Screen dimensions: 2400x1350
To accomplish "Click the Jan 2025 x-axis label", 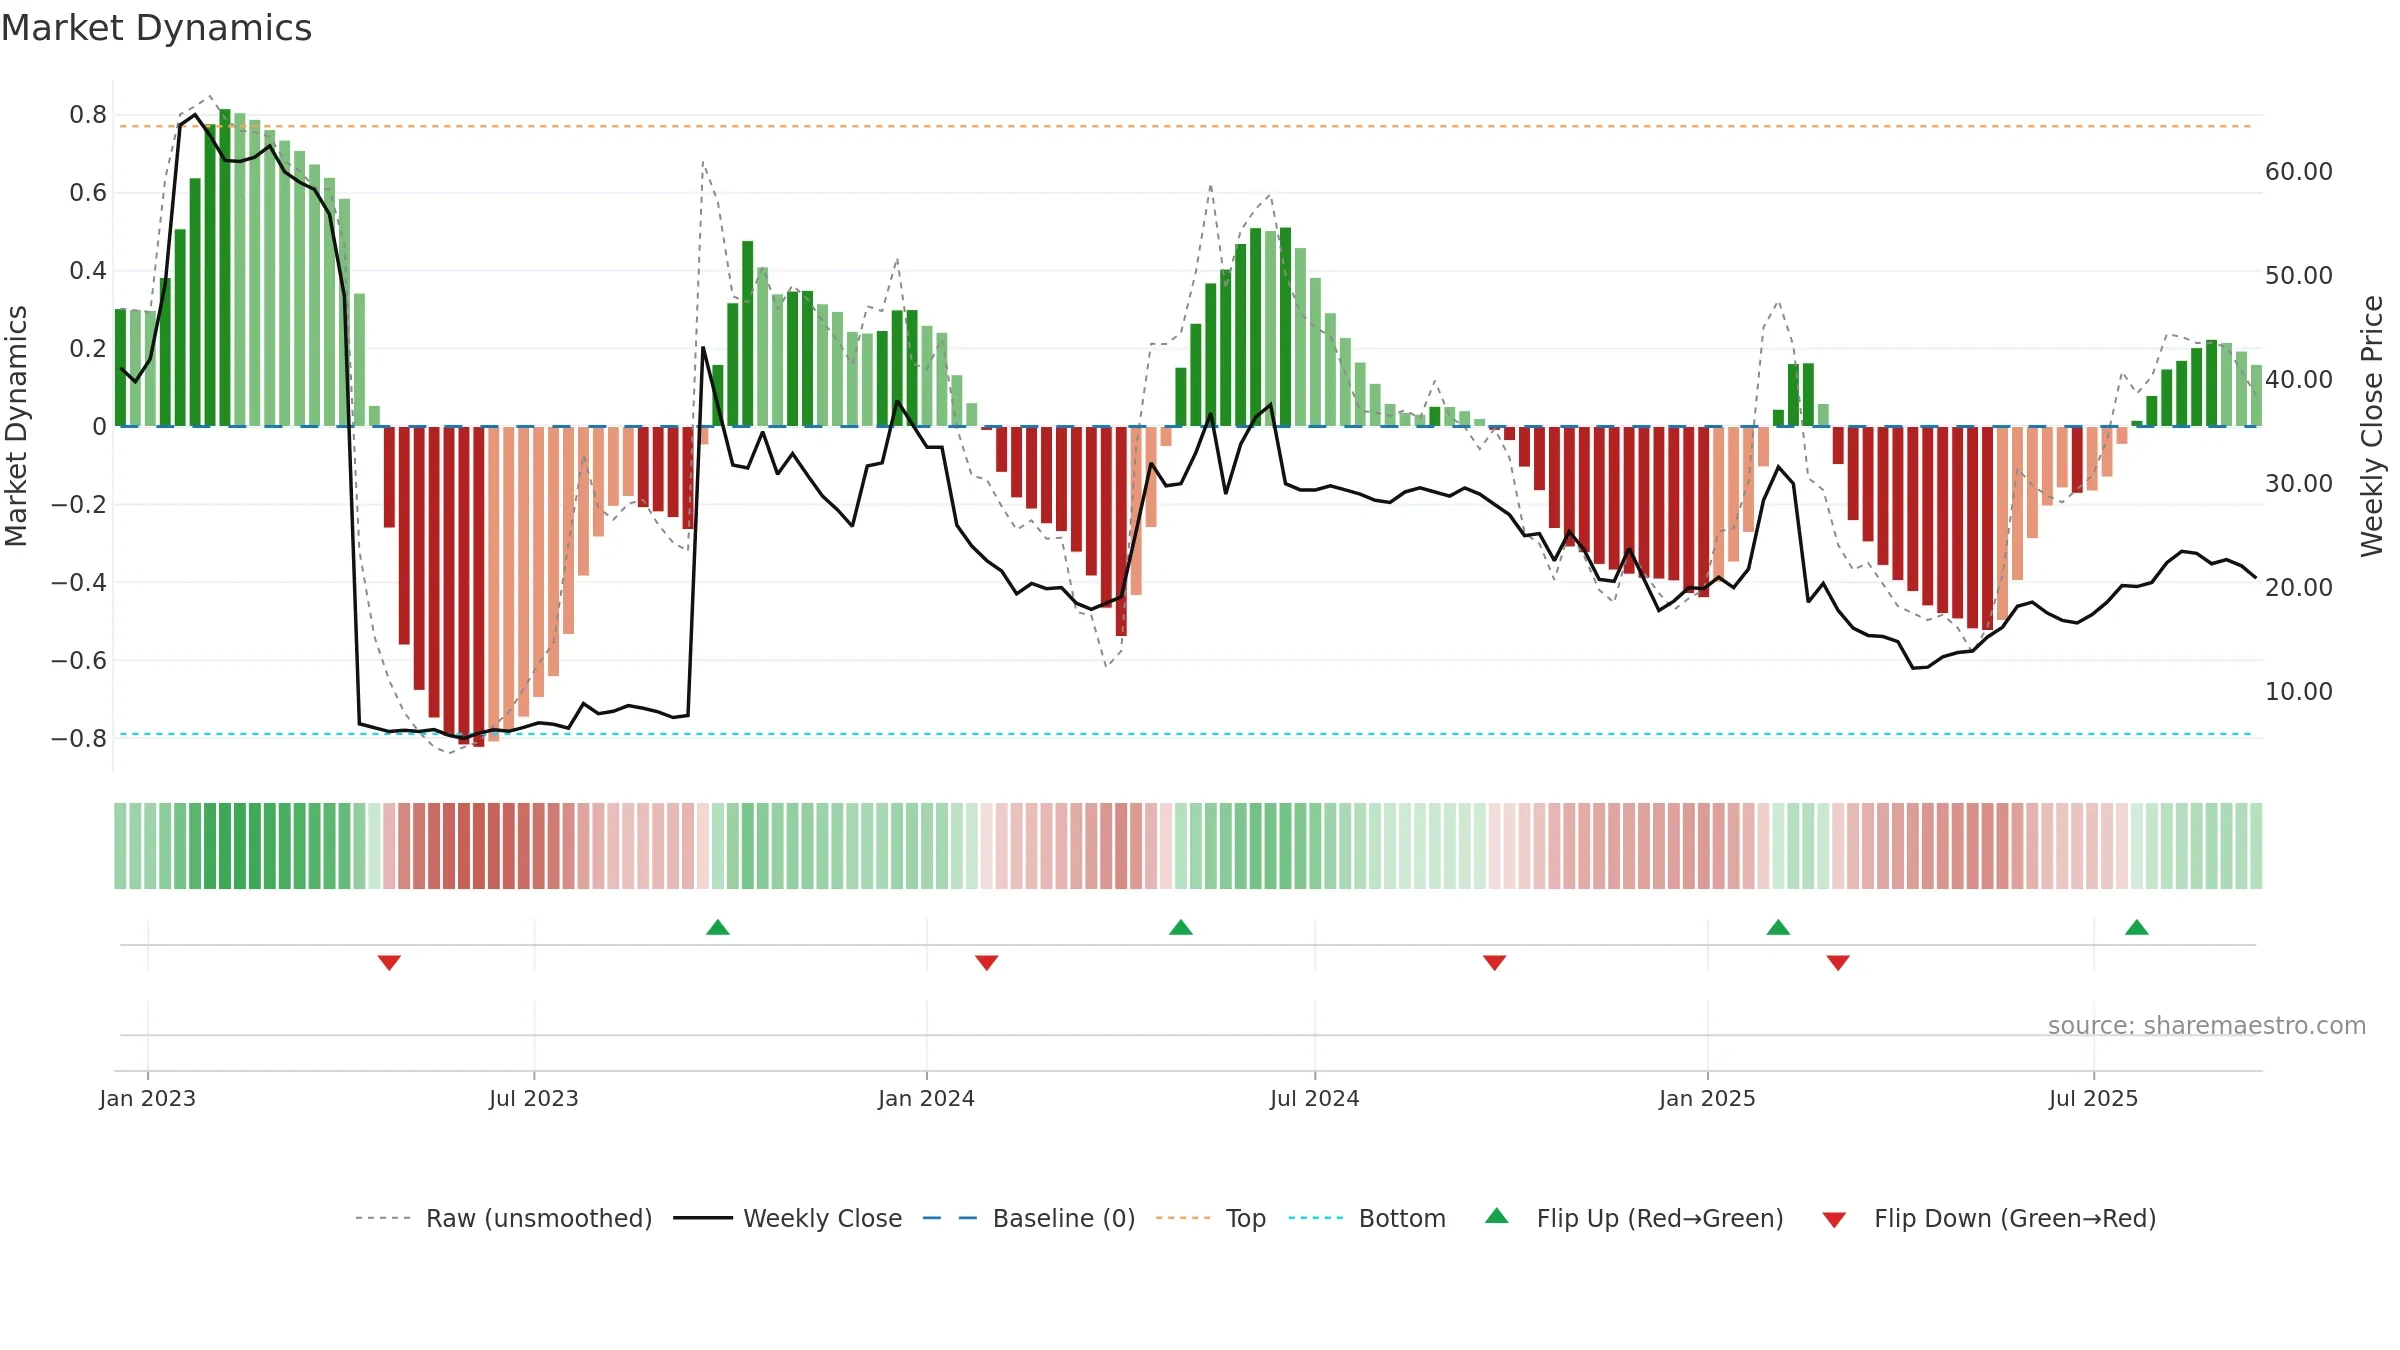I will point(1708,1098).
